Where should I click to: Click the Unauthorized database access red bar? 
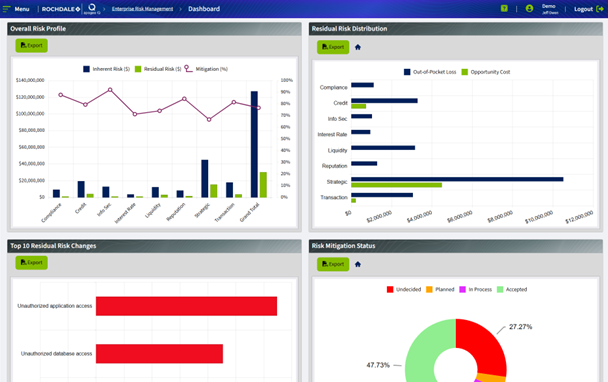tap(159, 354)
